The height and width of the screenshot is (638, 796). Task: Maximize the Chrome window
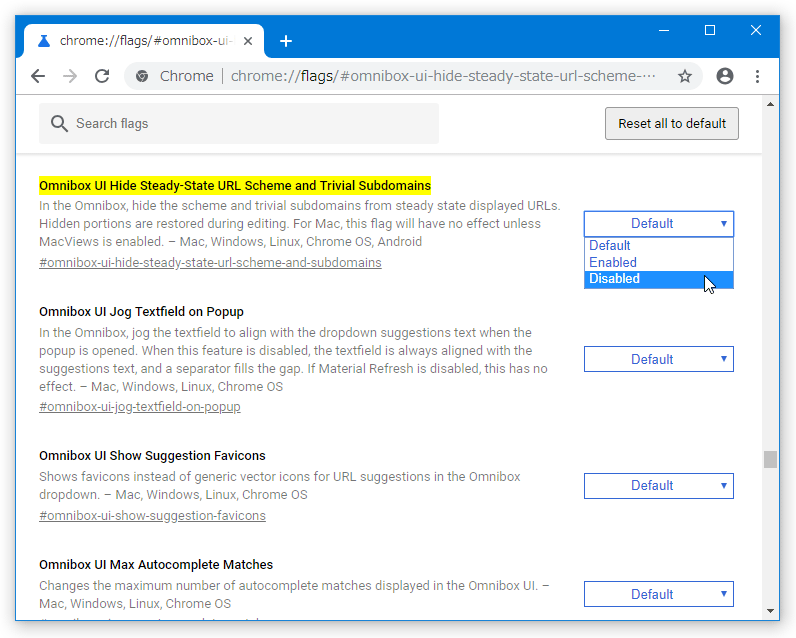coord(710,30)
